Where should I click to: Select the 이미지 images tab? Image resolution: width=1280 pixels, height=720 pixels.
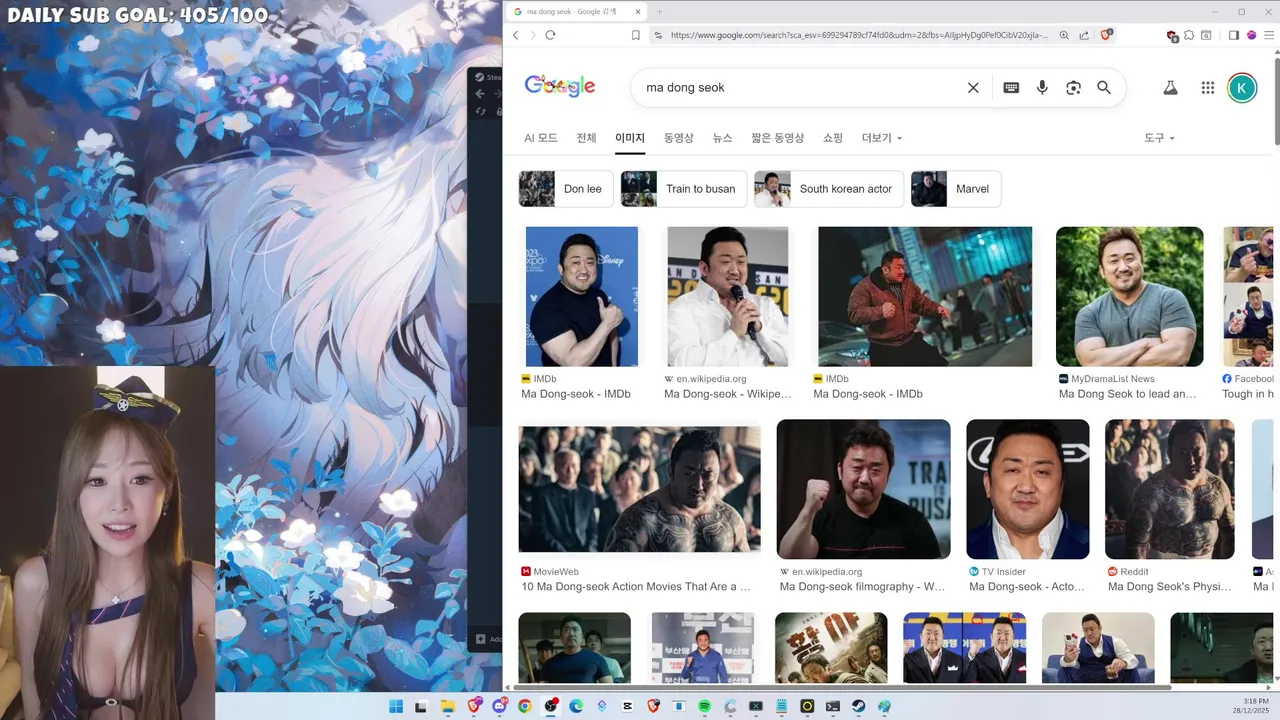pos(630,138)
